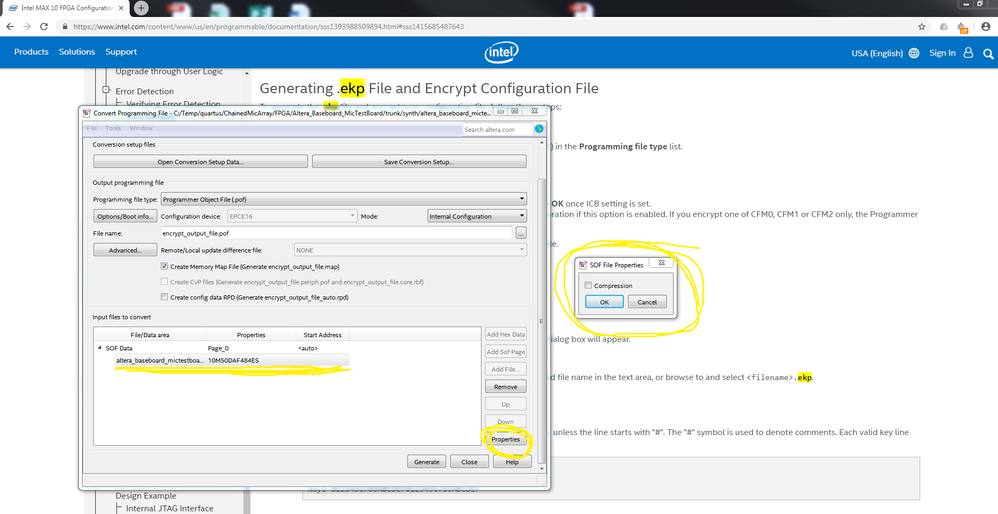The image size is (998, 514).
Task: Open the Support menu
Action: [121, 52]
